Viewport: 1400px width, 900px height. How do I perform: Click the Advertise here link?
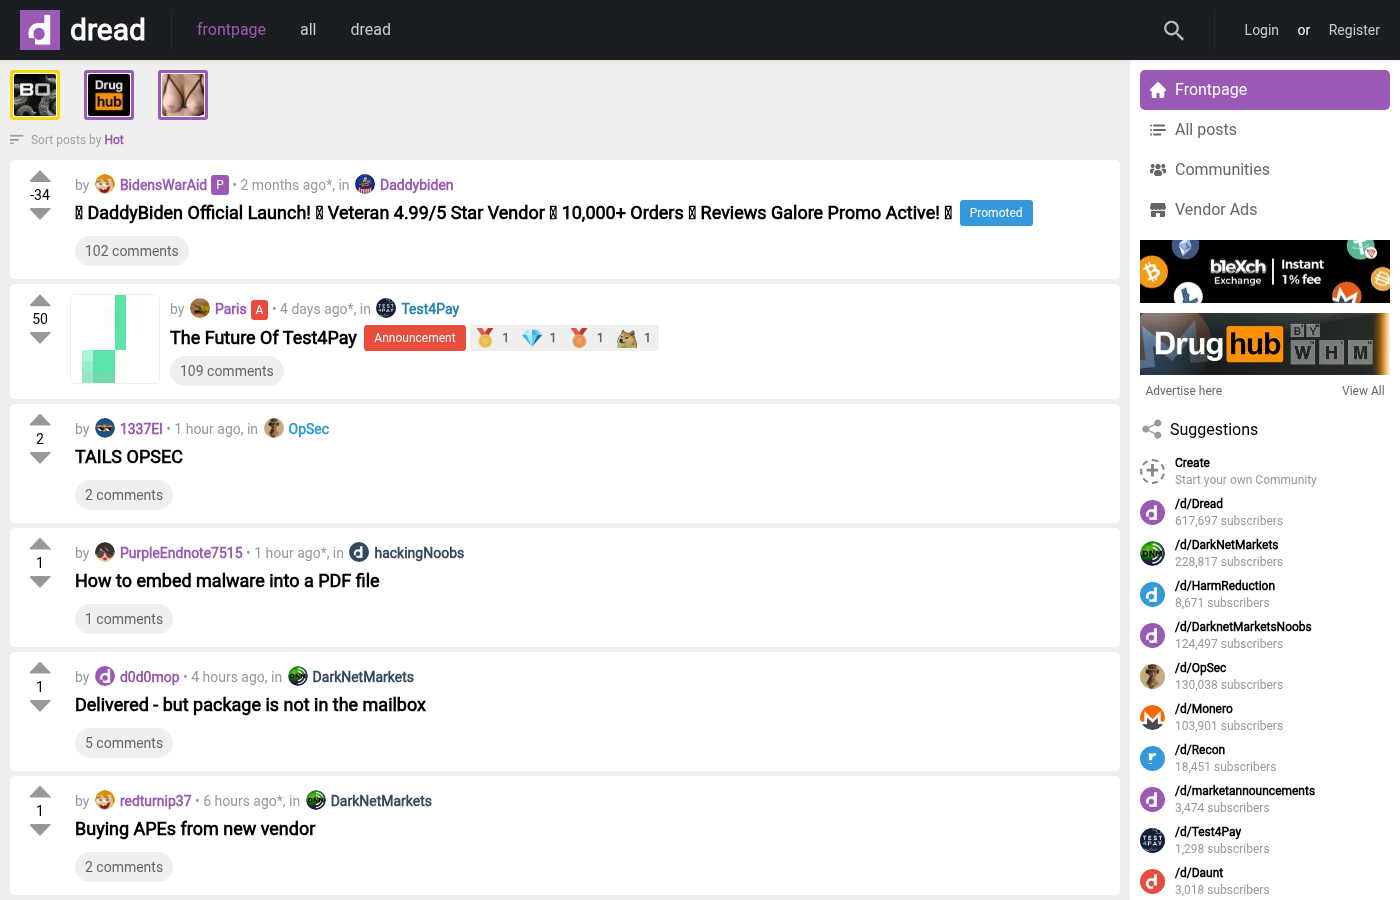pos(1184,391)
